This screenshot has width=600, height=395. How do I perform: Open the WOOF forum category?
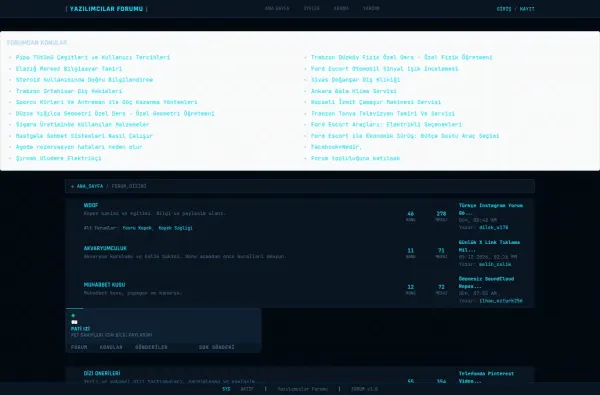point(91,206)
